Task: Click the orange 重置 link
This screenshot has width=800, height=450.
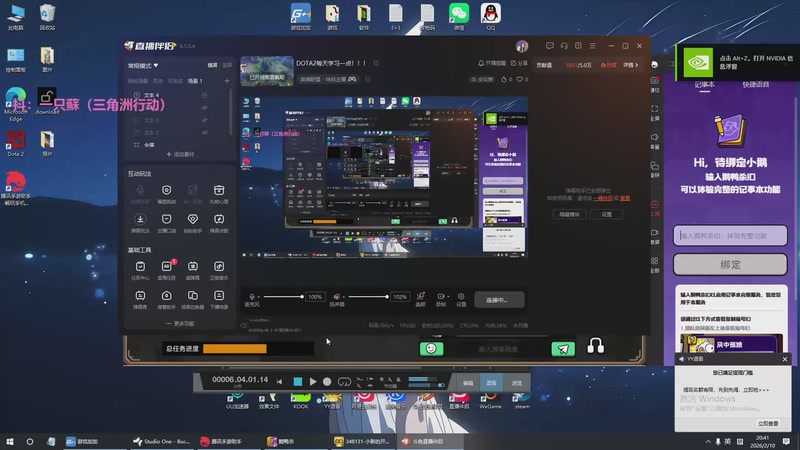Action: click(x=625, y=198)
